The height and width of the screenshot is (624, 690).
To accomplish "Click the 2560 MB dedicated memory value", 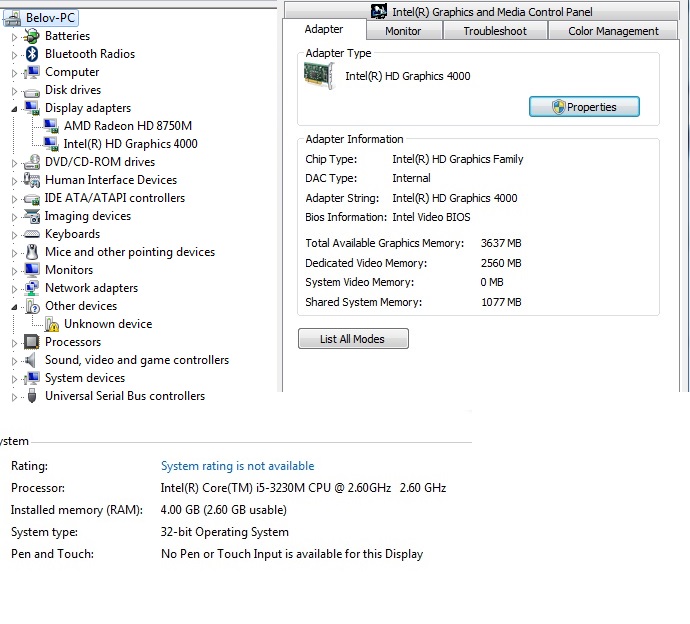I will point(501,263).
